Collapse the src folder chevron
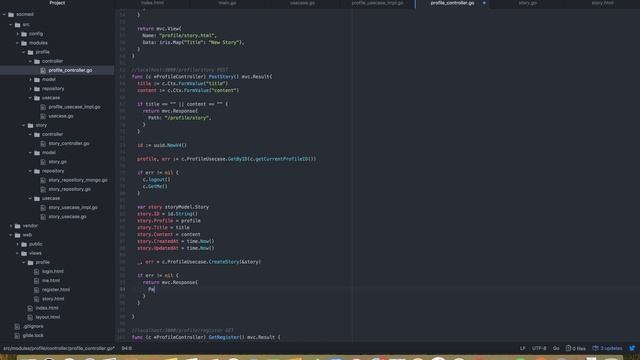The height and width of the screenshot is (360, 640). point(11,25)
